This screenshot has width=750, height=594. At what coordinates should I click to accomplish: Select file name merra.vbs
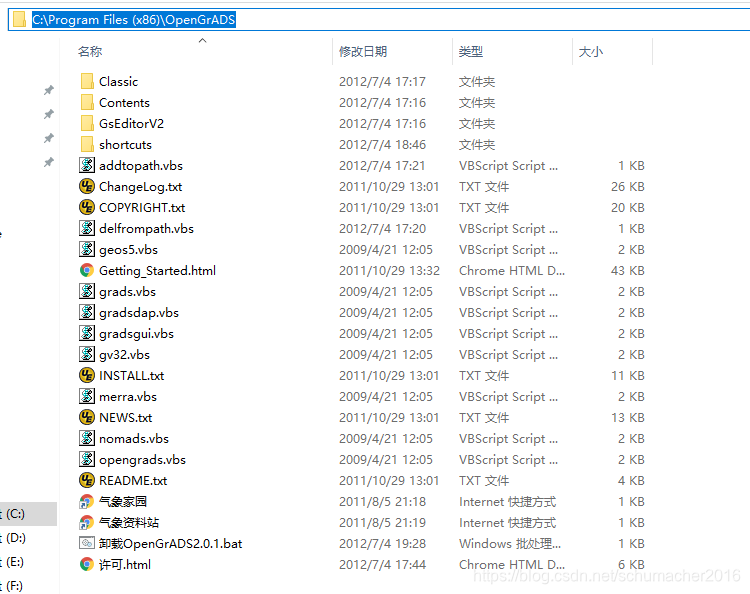click(x=128, y=397)
